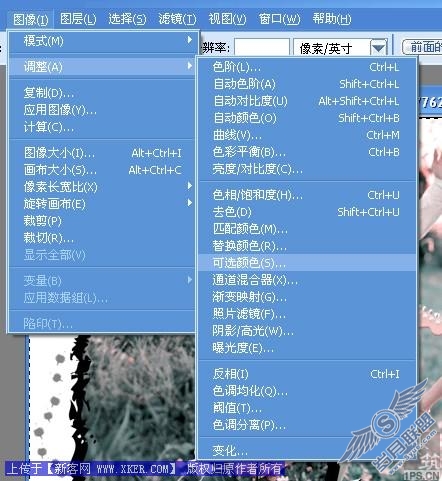Expand the 模式(M) submenu

[102, 41]
